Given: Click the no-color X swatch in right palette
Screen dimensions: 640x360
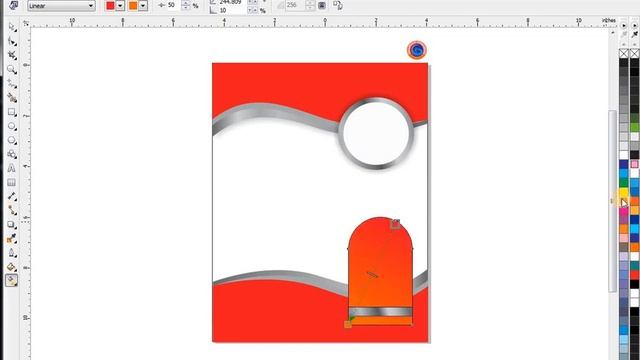Looking at the screenshot, I should [x=635, y=53].
